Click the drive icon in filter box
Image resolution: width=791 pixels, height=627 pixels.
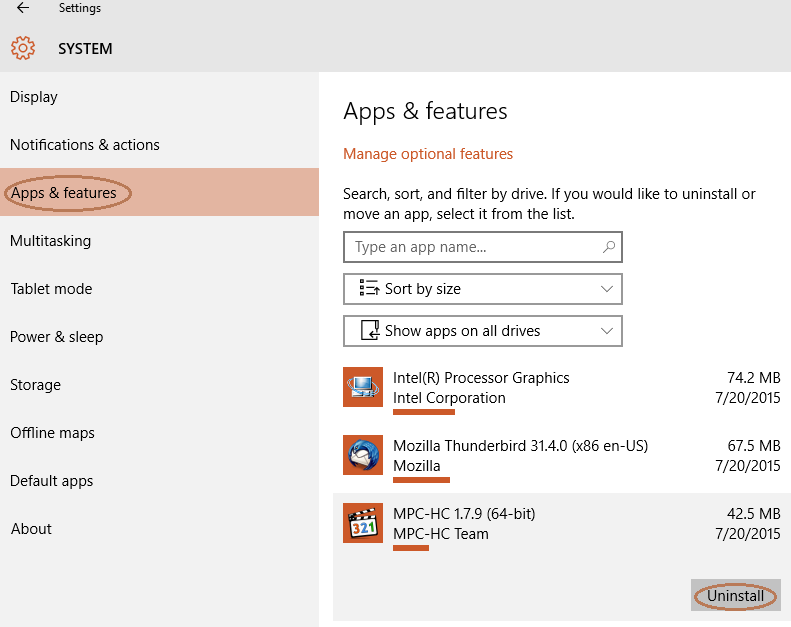(x=369, y=330)
